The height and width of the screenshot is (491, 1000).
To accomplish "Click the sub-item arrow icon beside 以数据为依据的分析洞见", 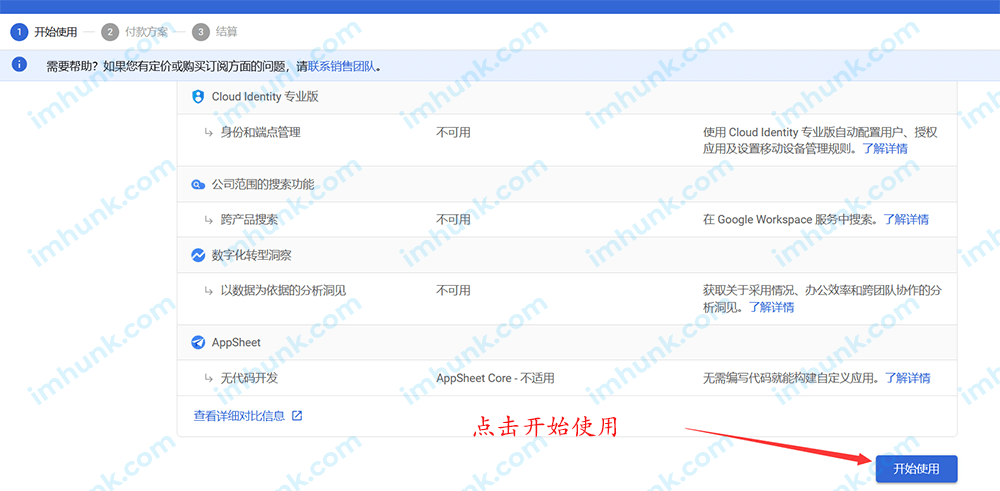I will click(209, 290).
